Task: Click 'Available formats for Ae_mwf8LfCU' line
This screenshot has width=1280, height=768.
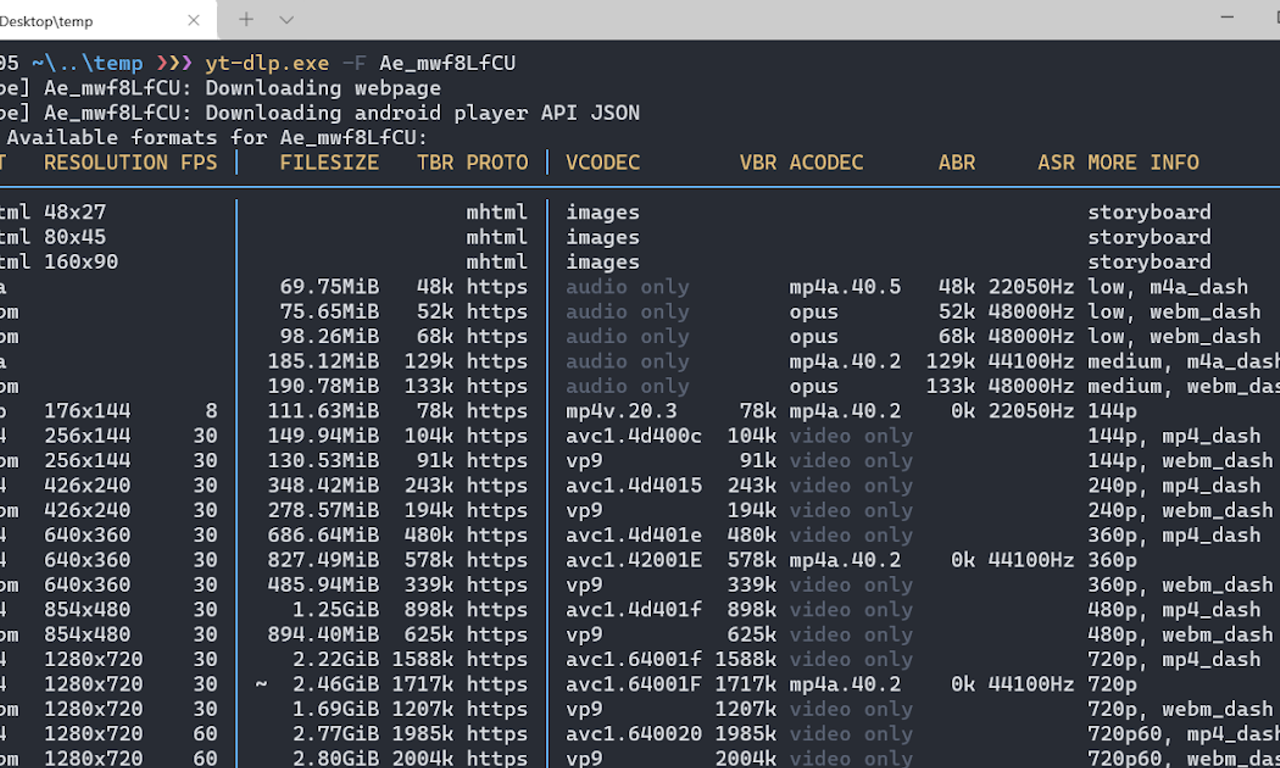Action: click(217, 137)
